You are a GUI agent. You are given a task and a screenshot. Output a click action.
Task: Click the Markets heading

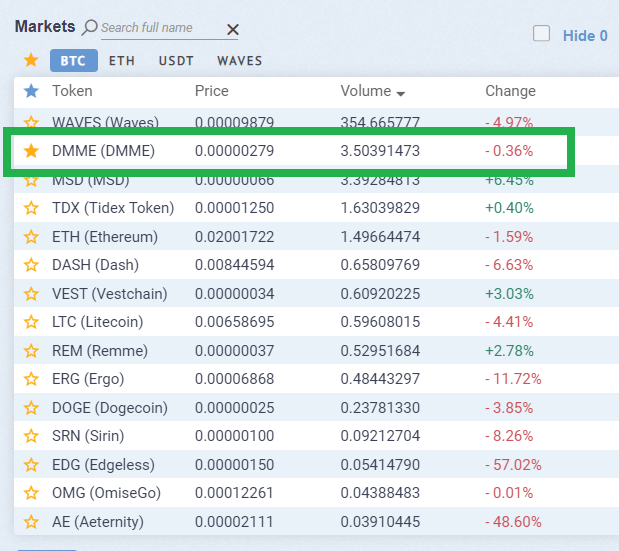click(45, 27)
